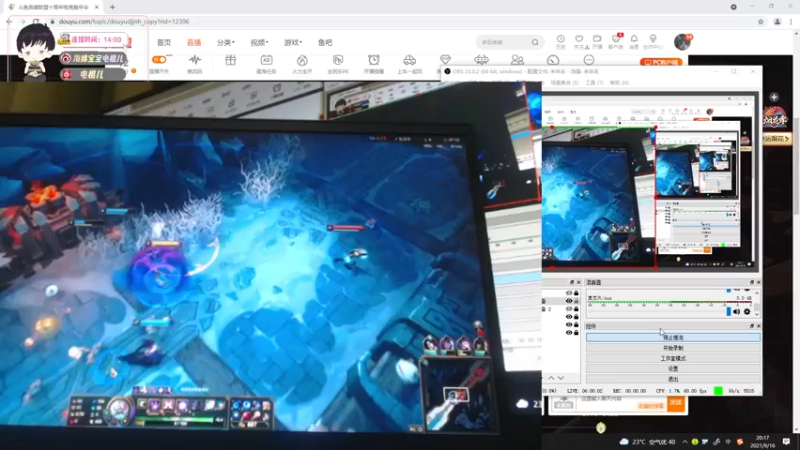
Task: Click the orange 发送 send button in chat
Action: point(676,403)
